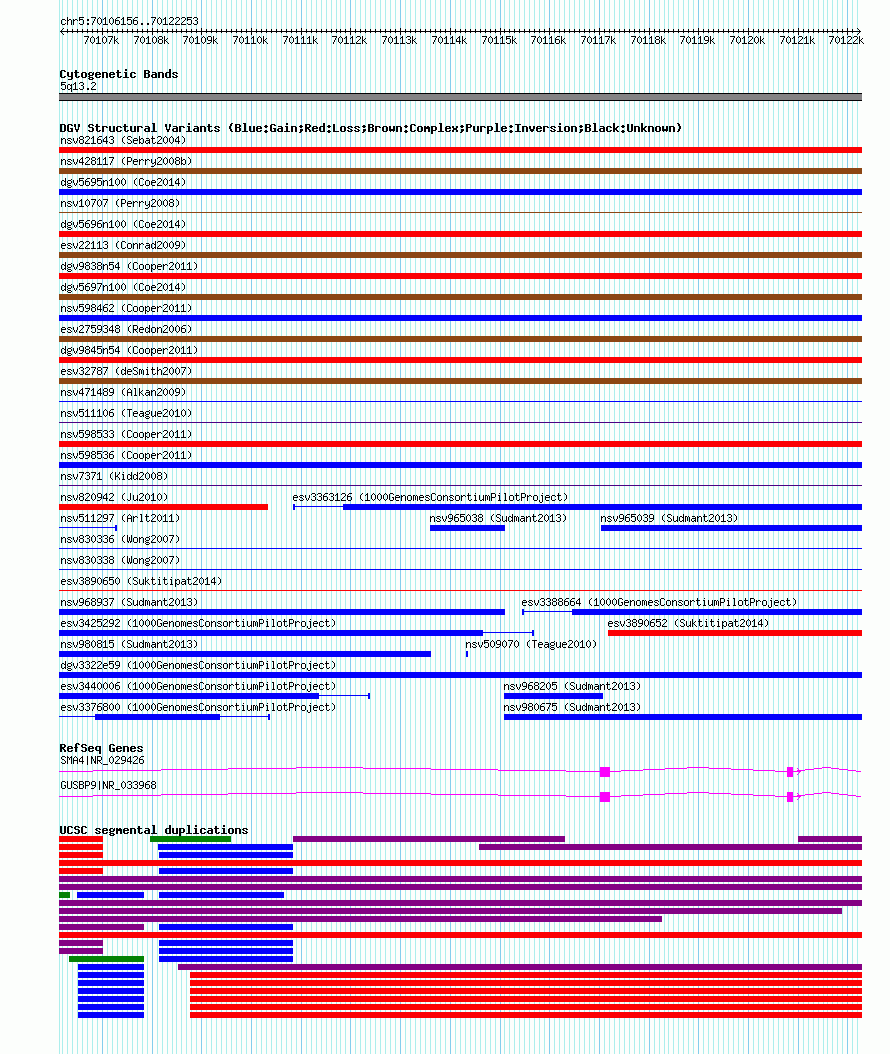The height and width of the screenshot is (1054, 890).
Task: Select esv3890650 (Suktitipat2014) label
Action: (x=141, y=581)
